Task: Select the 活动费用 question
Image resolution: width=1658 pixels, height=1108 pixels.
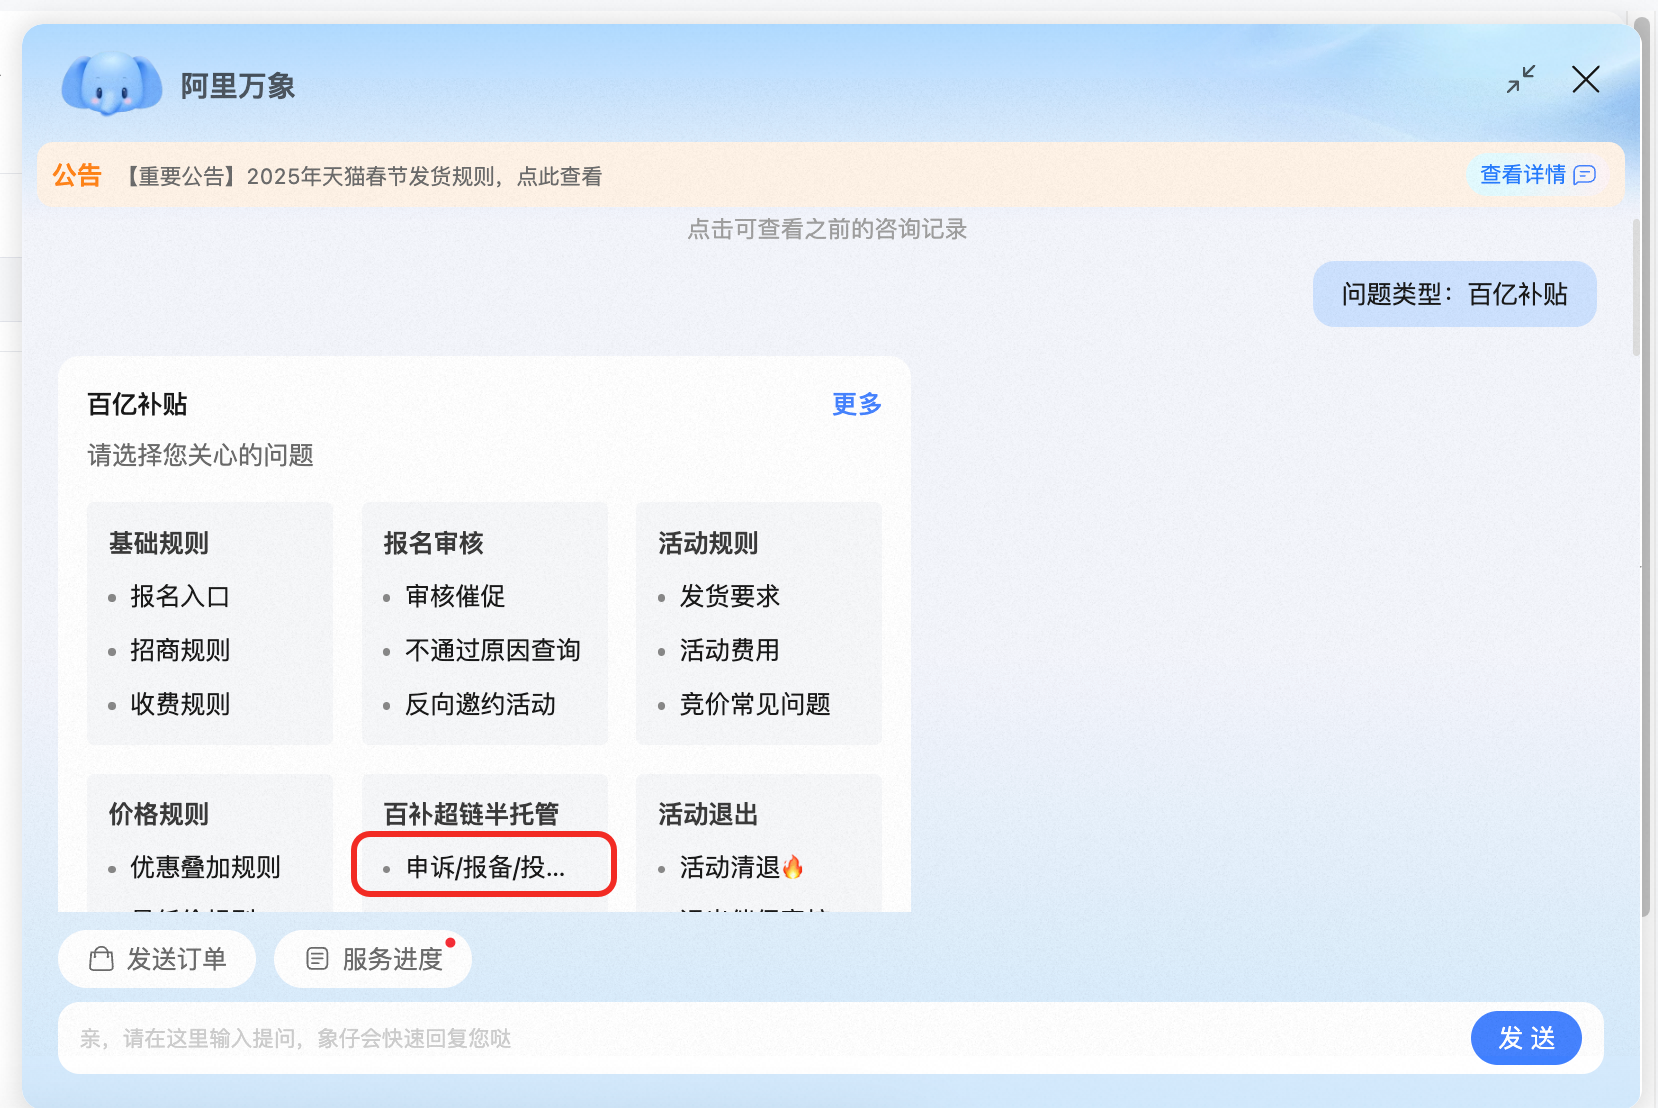Action: [730, 651]
